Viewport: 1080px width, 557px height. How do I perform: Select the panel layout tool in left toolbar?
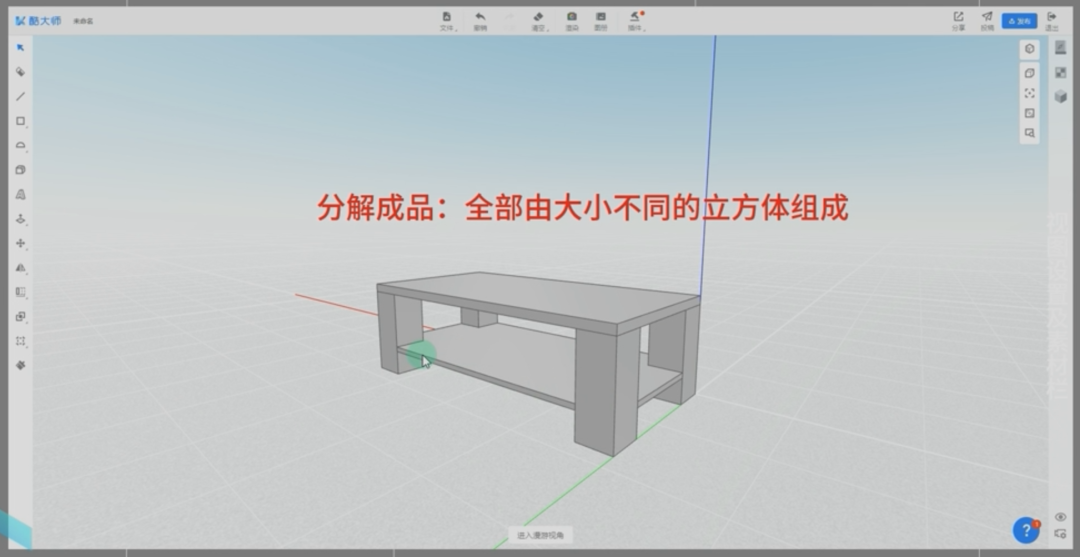point(21,292)
